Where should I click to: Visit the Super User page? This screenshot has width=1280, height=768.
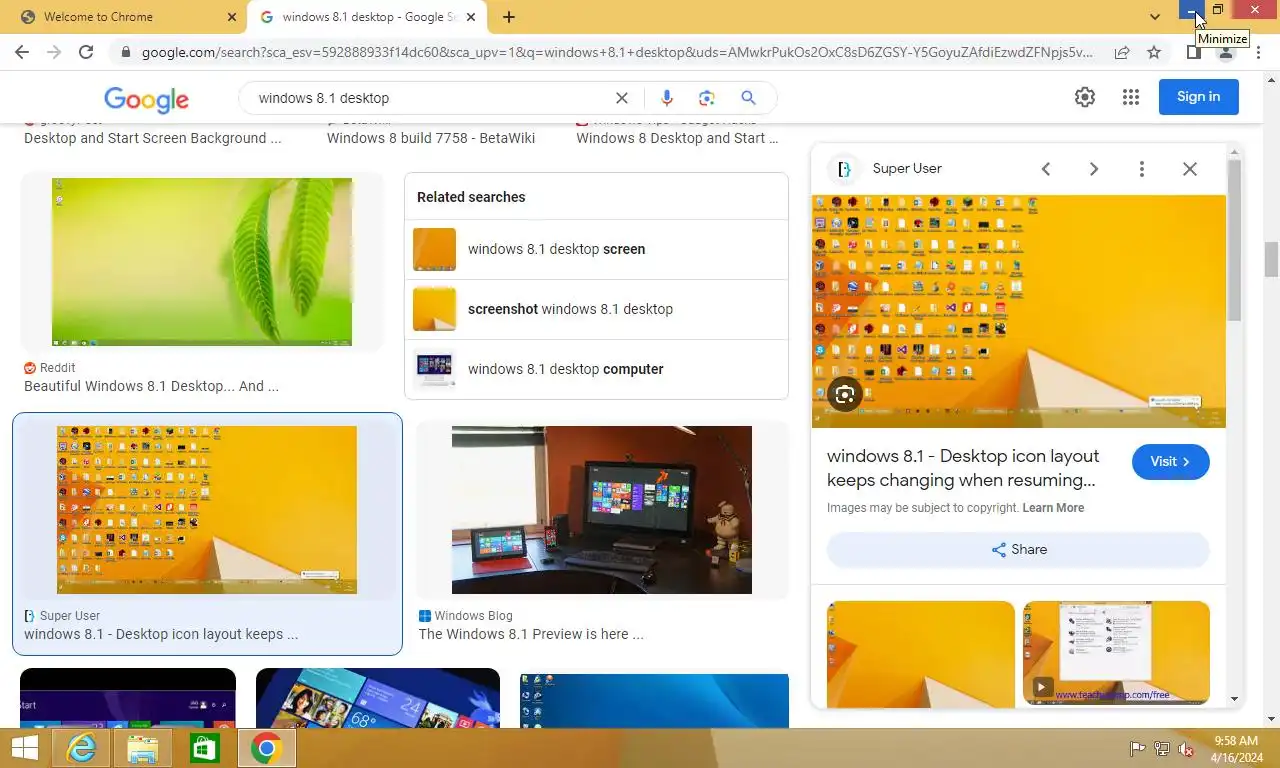[1171, 462]
